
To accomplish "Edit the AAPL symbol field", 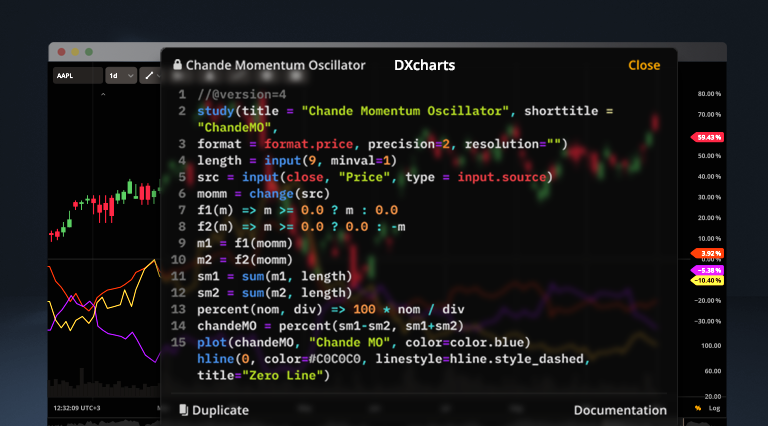I will (x=77, y=75).
